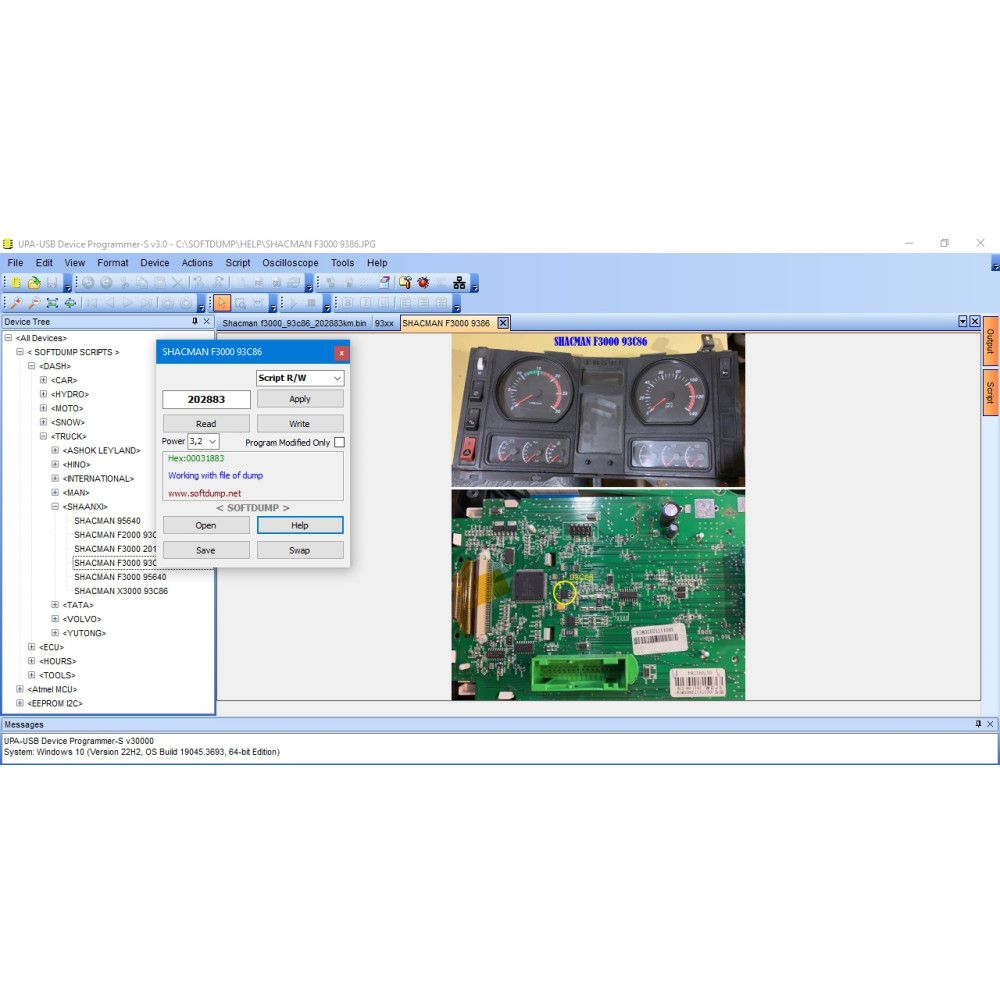Image resolution: width=1000 pixels, height=1000 pixels.
Task: Open the document tab list dropdown arrow
Action: [x=963, y=321]
